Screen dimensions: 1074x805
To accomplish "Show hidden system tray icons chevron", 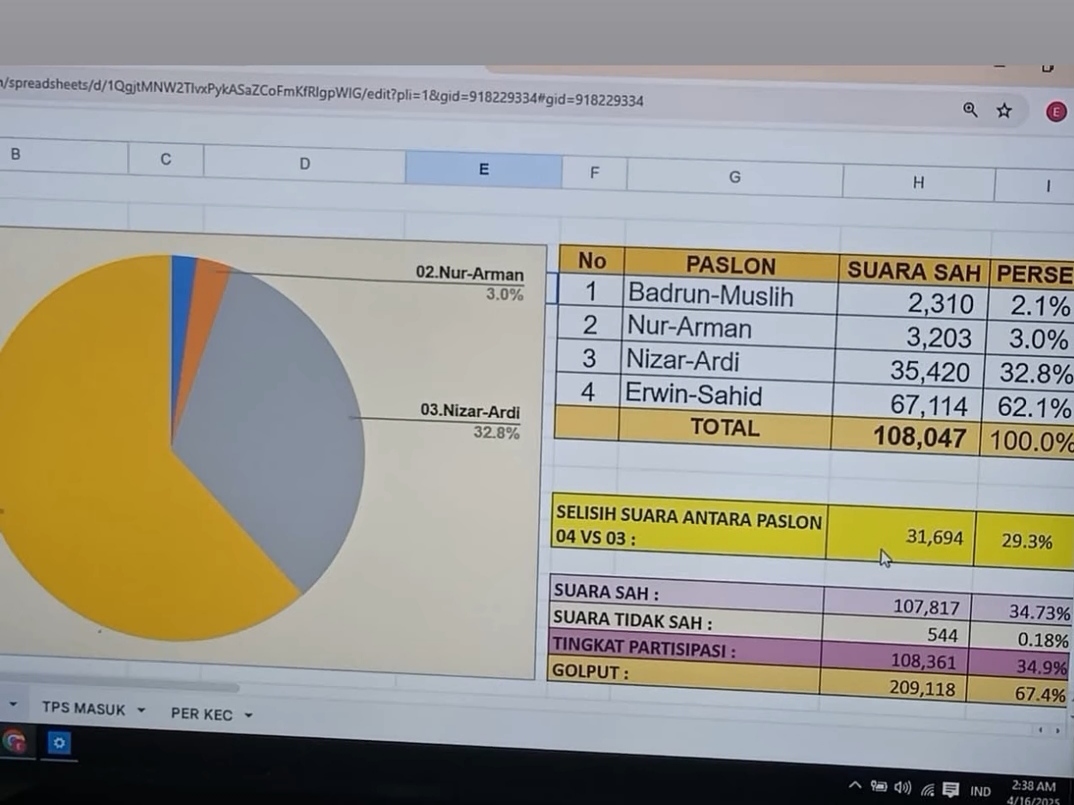I will [855, 786].
